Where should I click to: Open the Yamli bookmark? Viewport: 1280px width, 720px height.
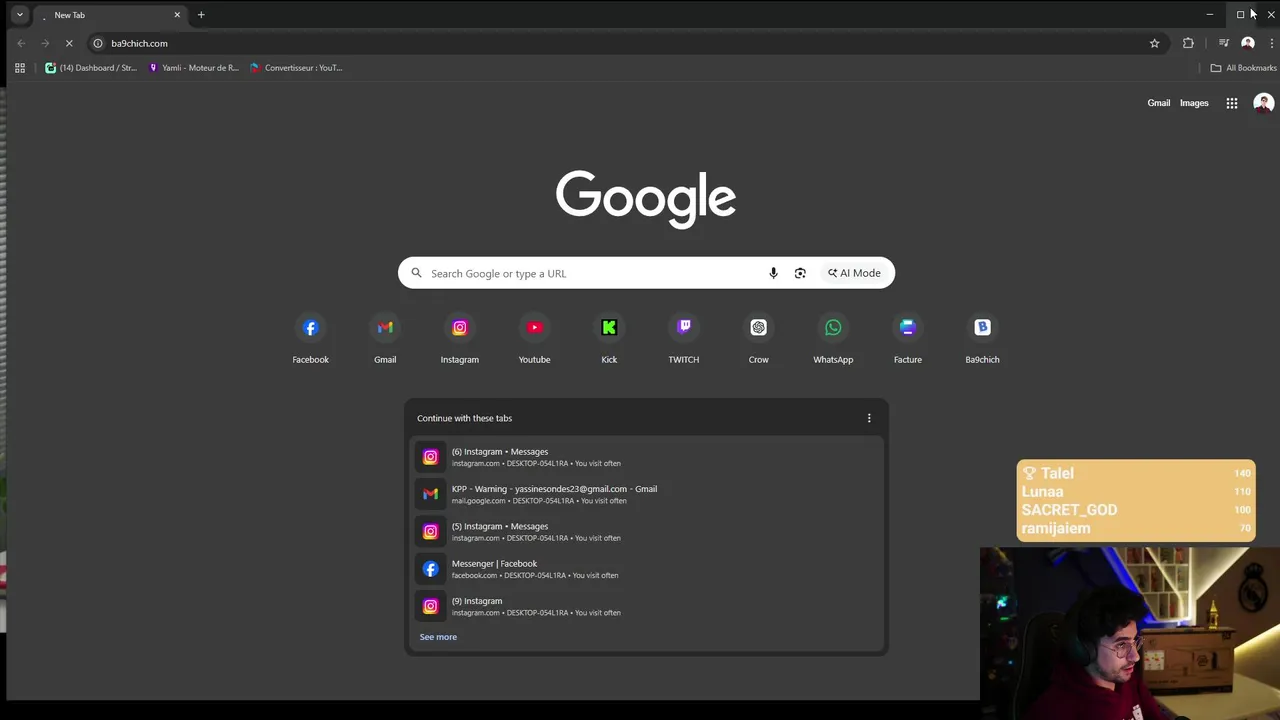click(194, 68)
